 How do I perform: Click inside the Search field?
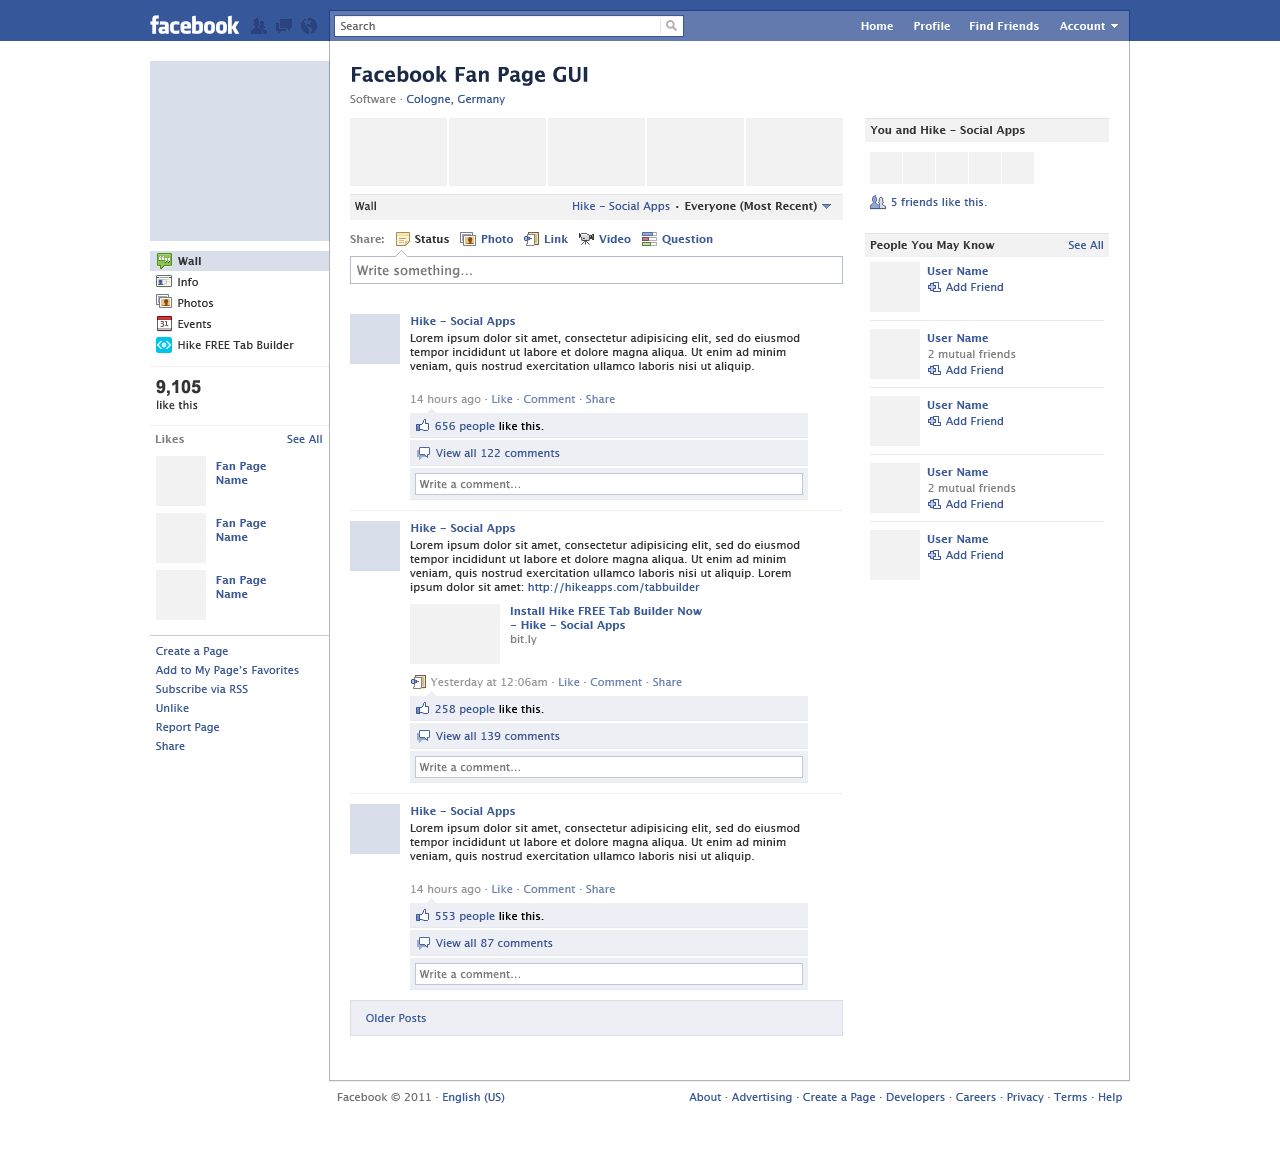(498, 26)
